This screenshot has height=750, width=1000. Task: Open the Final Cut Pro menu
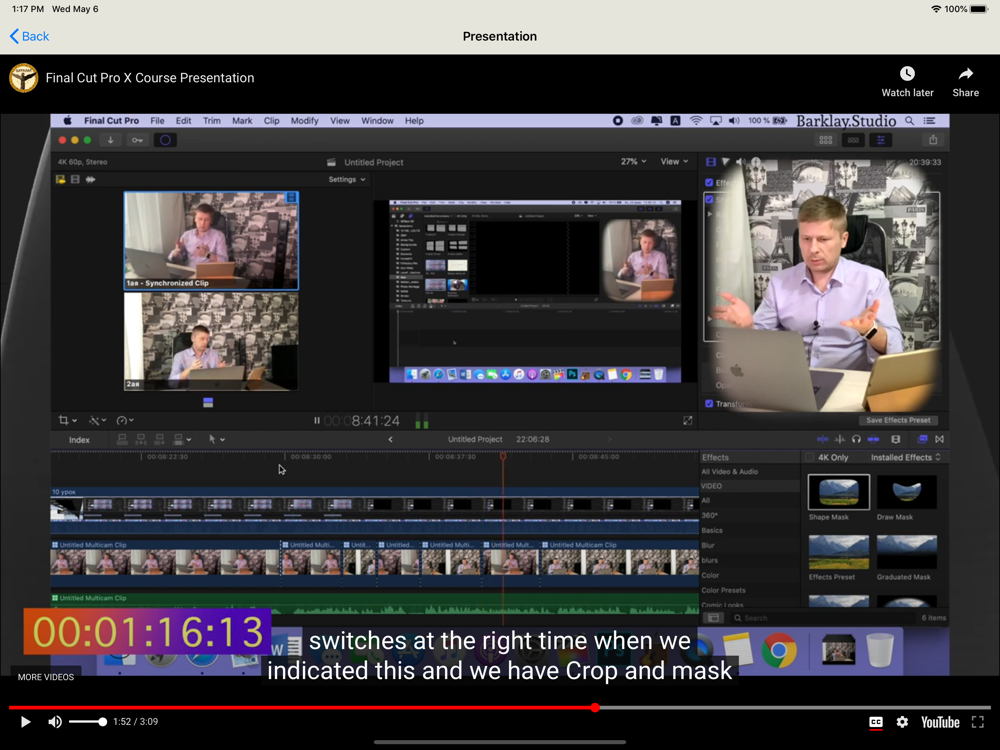[111, 121]
